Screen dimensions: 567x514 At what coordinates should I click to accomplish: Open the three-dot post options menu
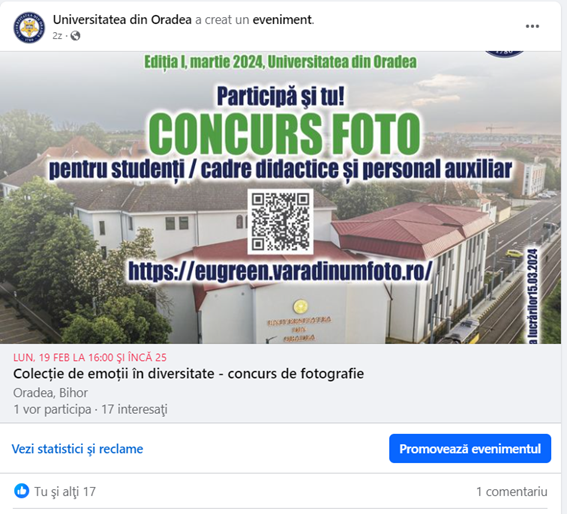click(532, 26)
